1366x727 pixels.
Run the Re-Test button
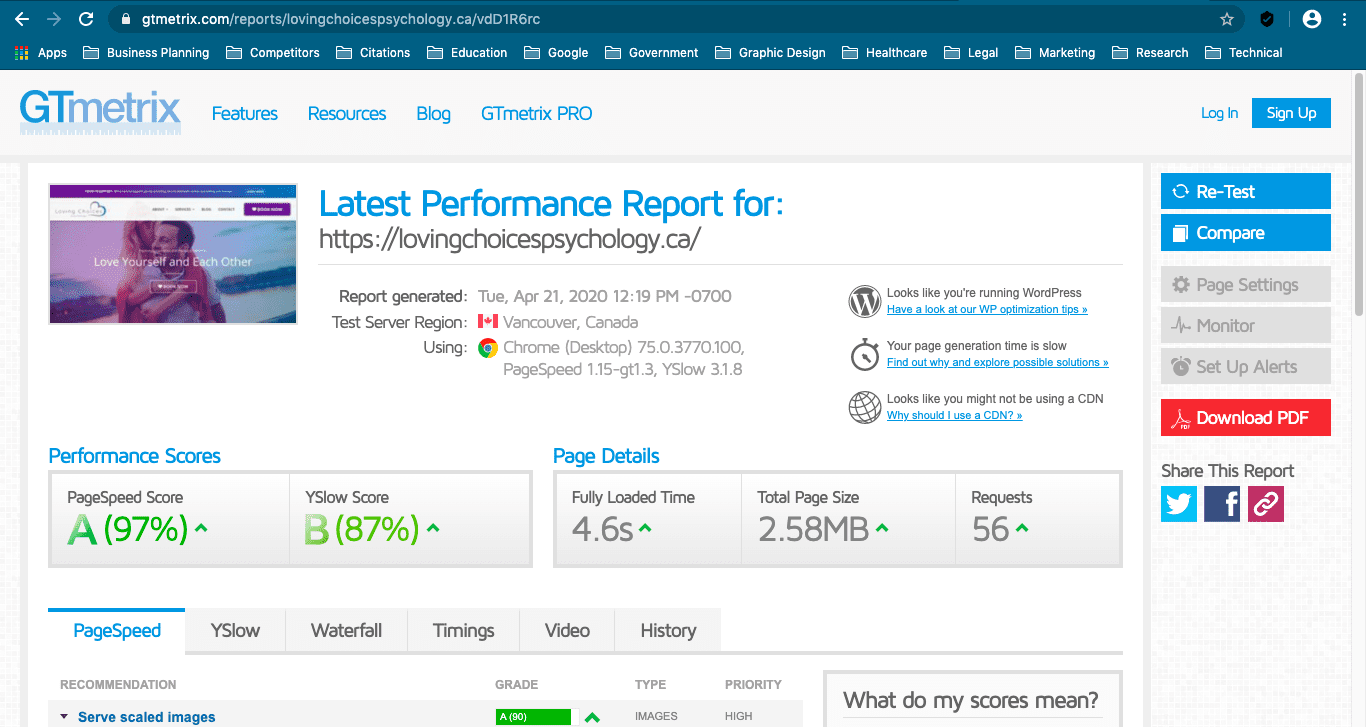1246,191
